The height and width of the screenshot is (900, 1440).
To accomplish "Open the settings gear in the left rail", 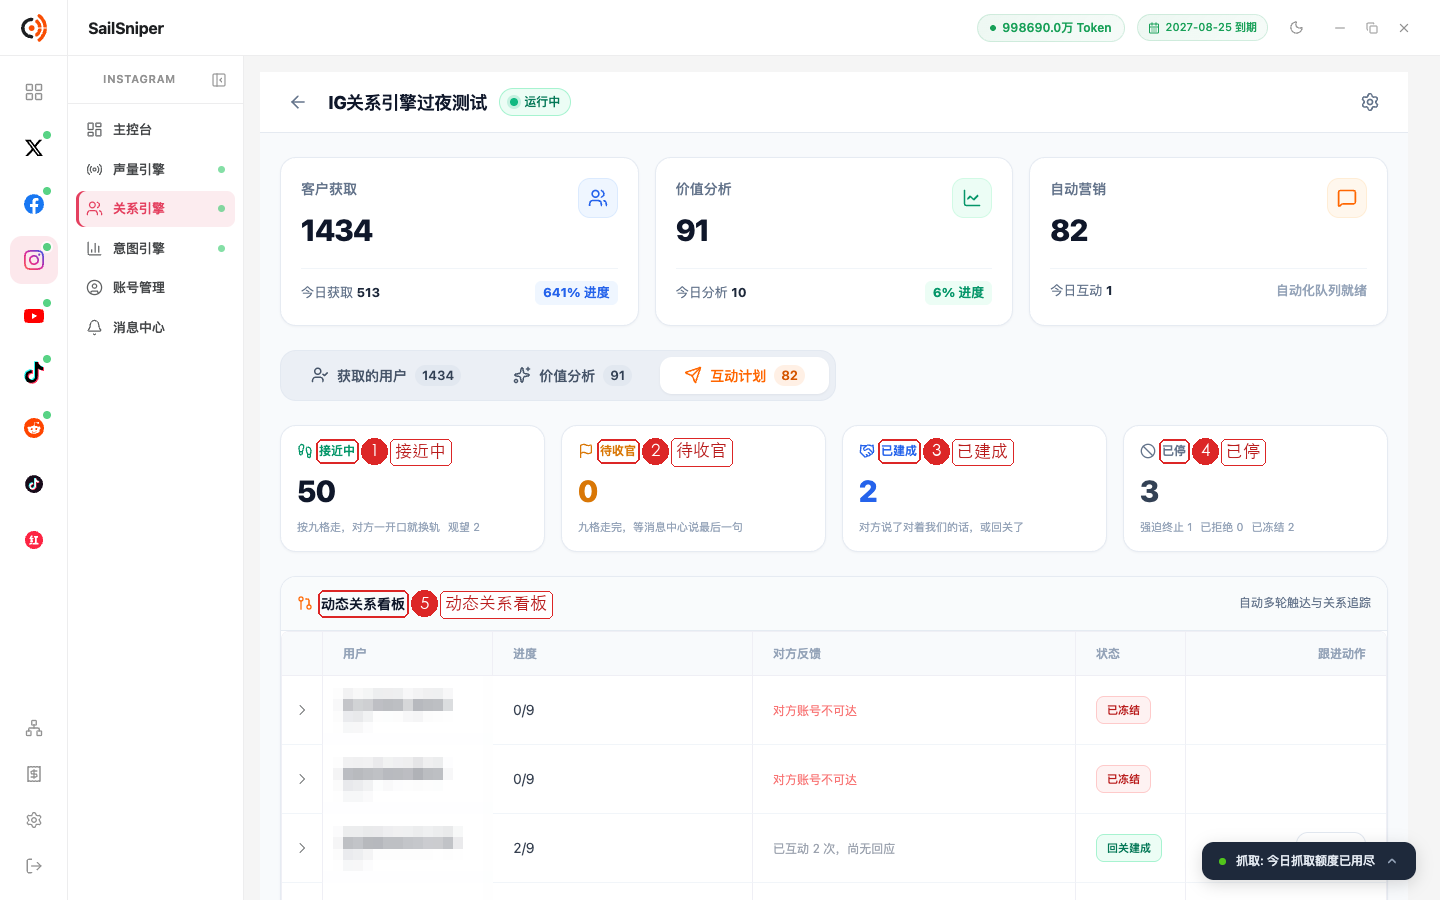I will (34, 820).
